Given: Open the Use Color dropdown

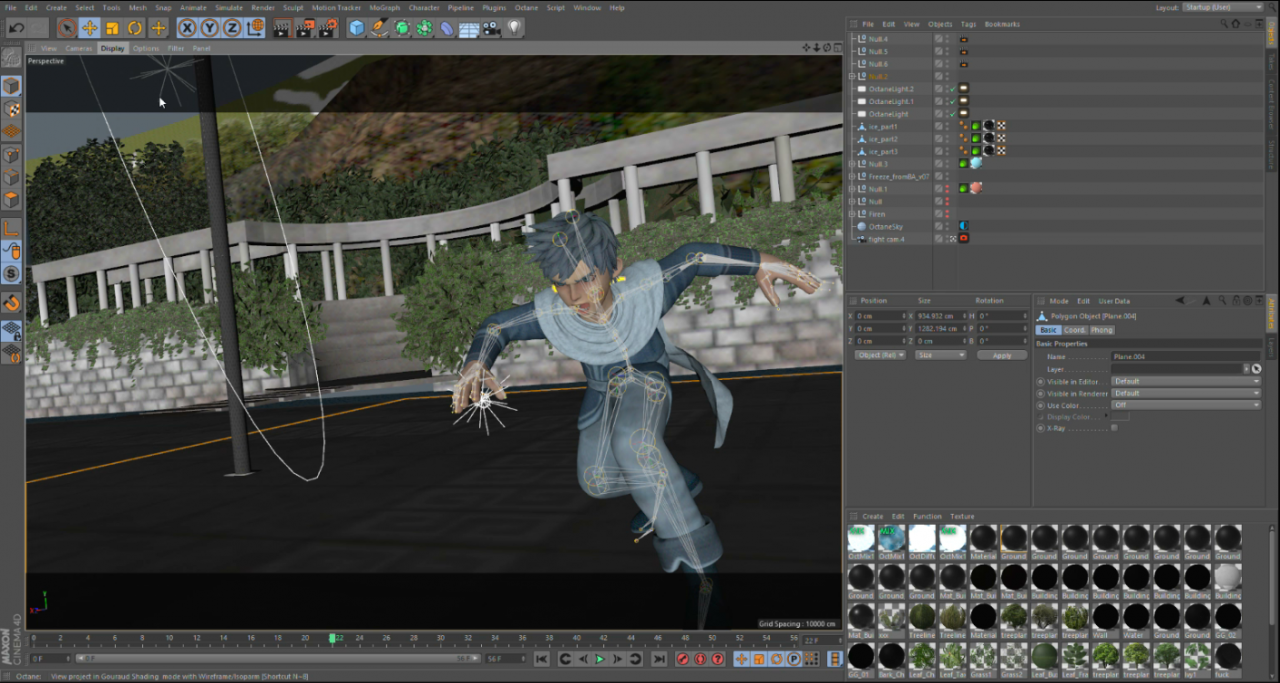Looking at the screenshot, I should click(x=1185, y=405).
